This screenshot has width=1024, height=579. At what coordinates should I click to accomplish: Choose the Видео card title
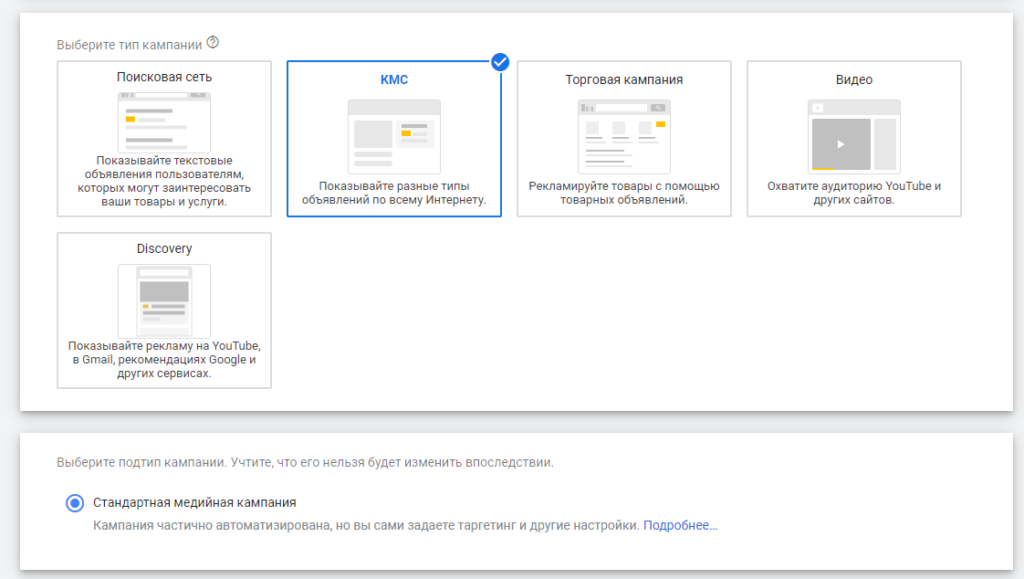coord(854,79)
